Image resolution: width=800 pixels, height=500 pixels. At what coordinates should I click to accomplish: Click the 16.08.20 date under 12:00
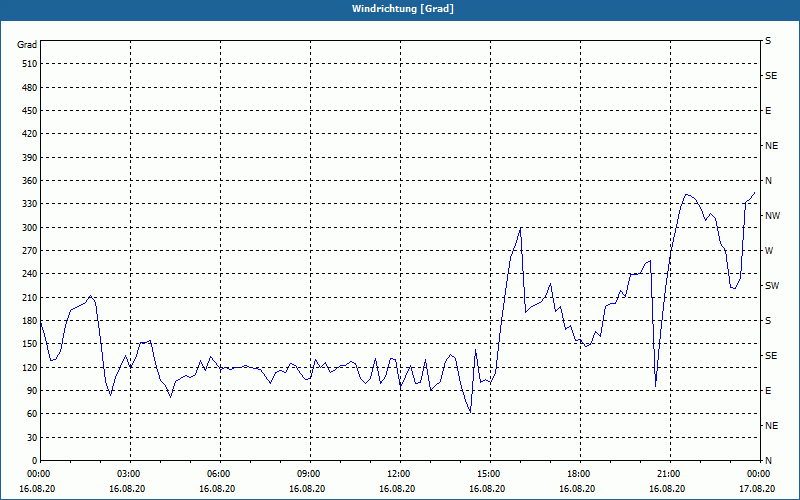pos(397,488)
